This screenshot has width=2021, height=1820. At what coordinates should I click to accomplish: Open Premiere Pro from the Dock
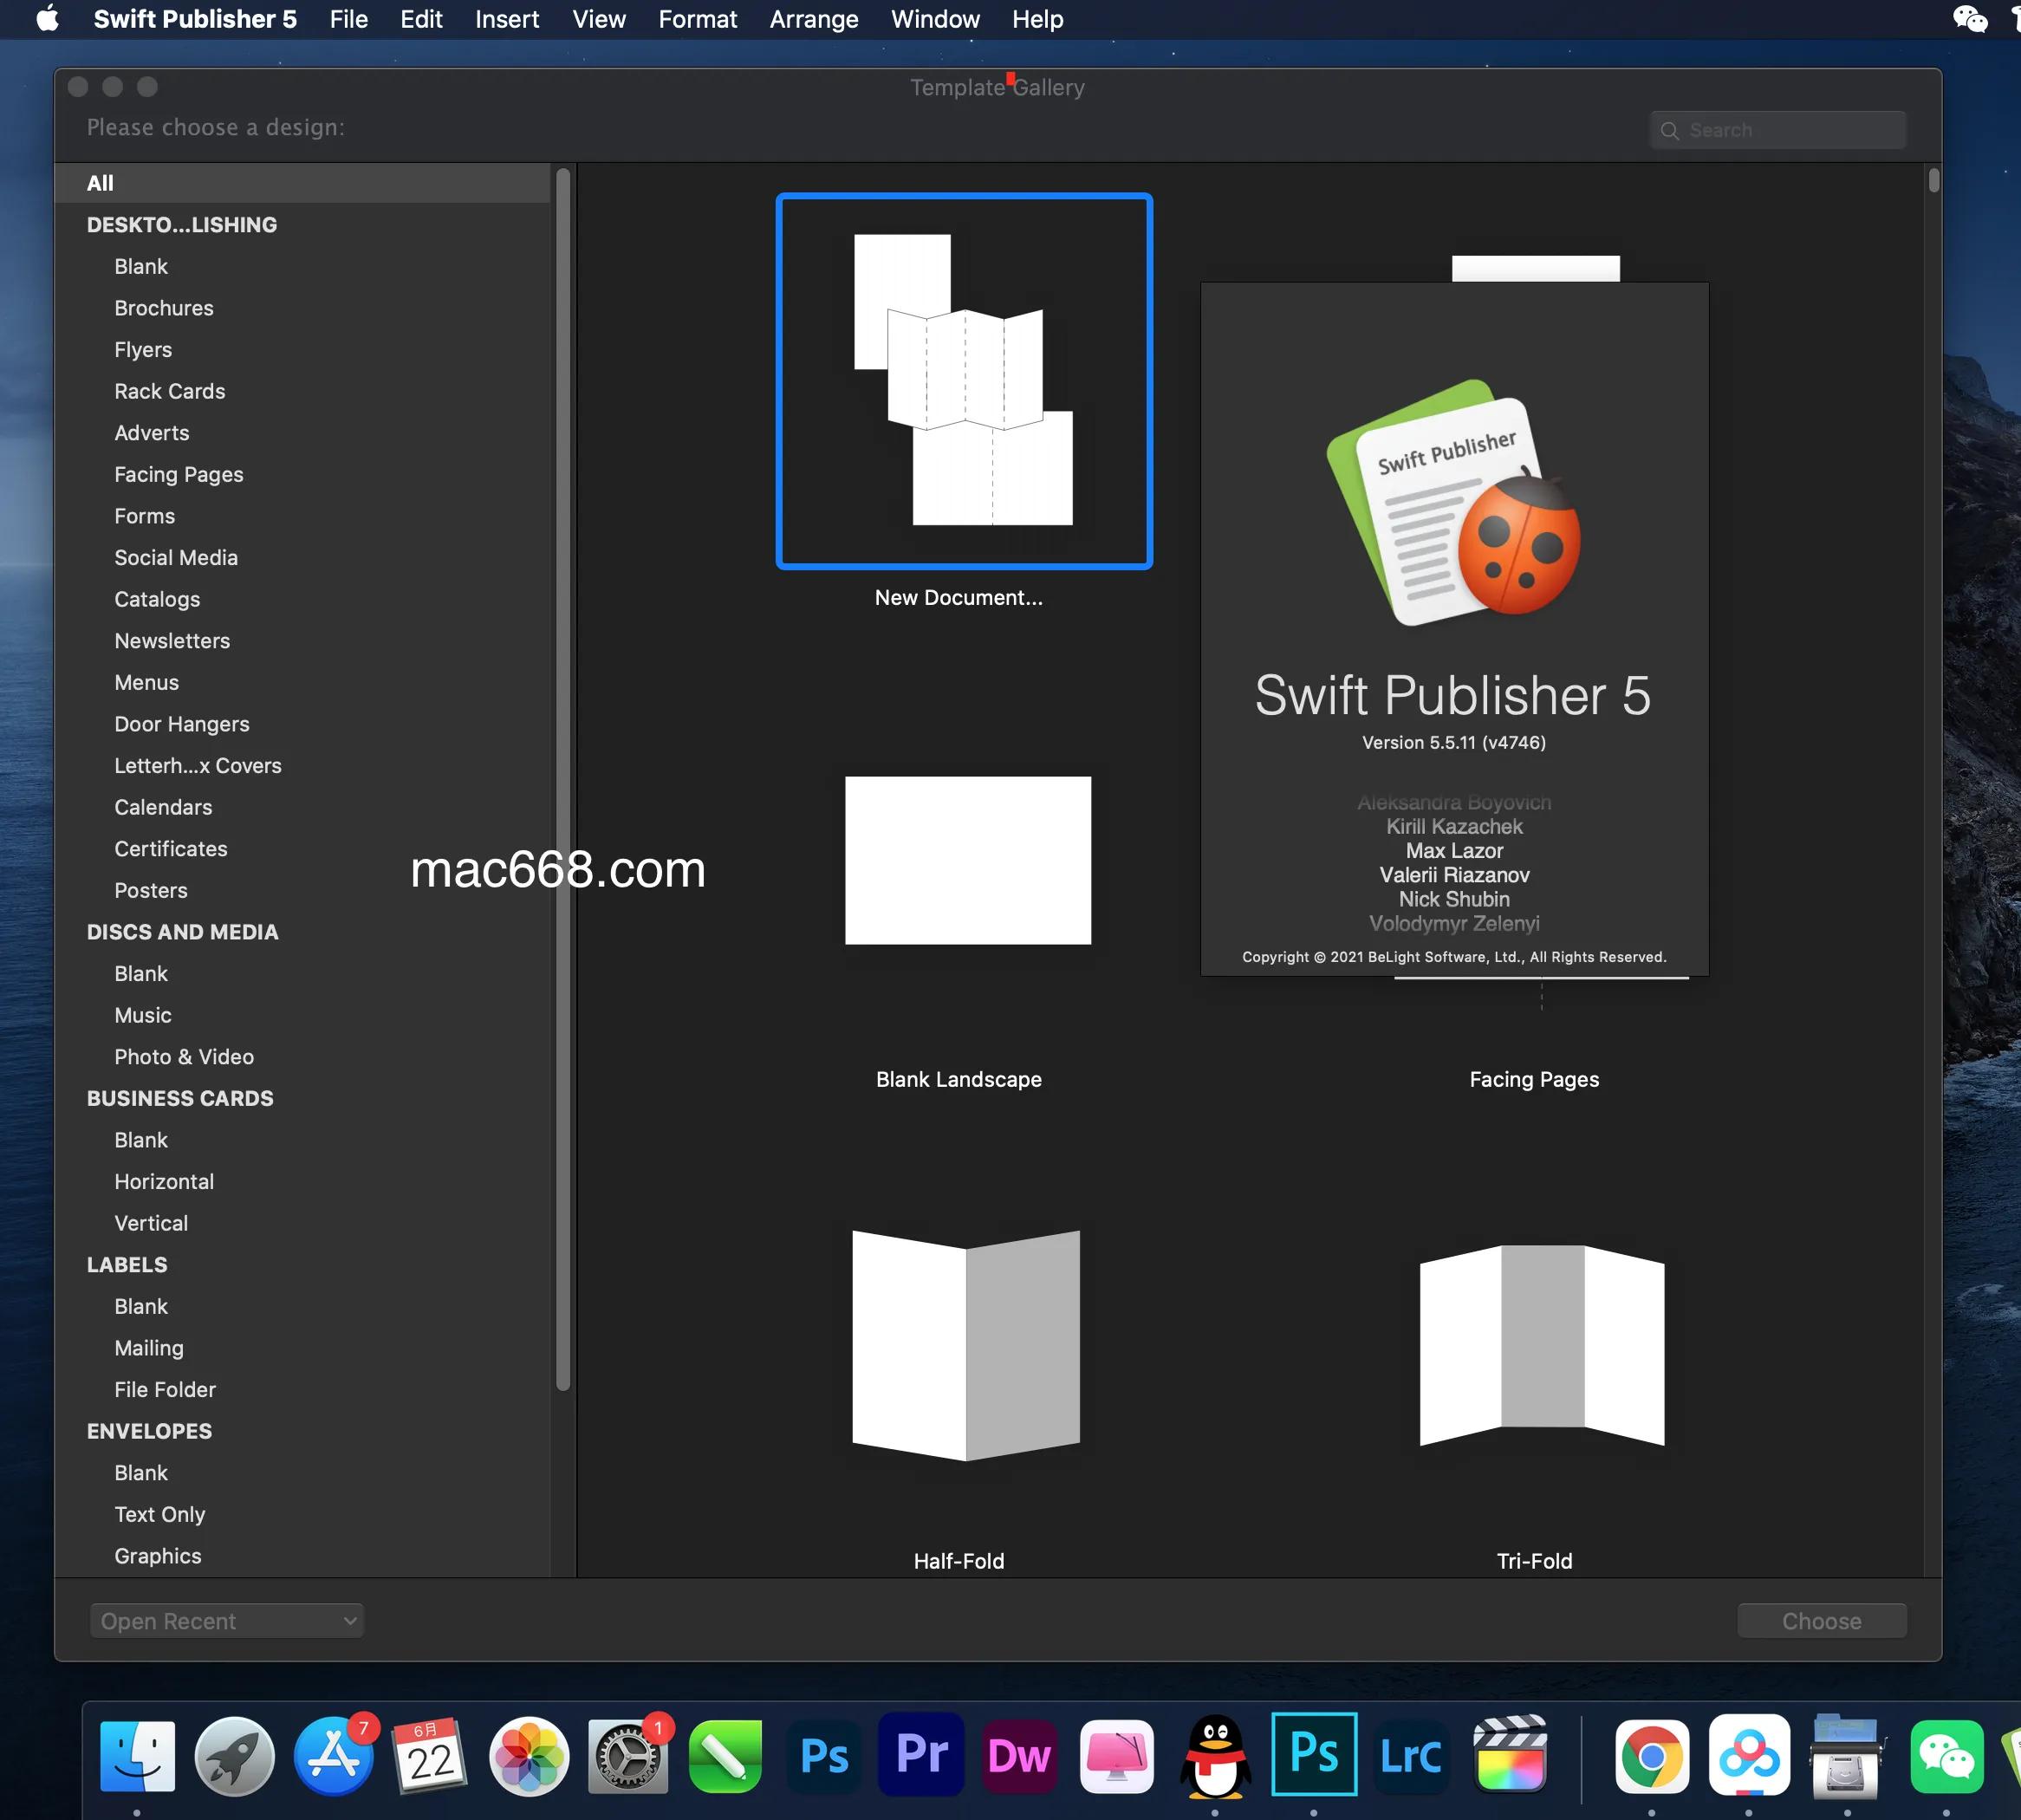[921, 1755]
